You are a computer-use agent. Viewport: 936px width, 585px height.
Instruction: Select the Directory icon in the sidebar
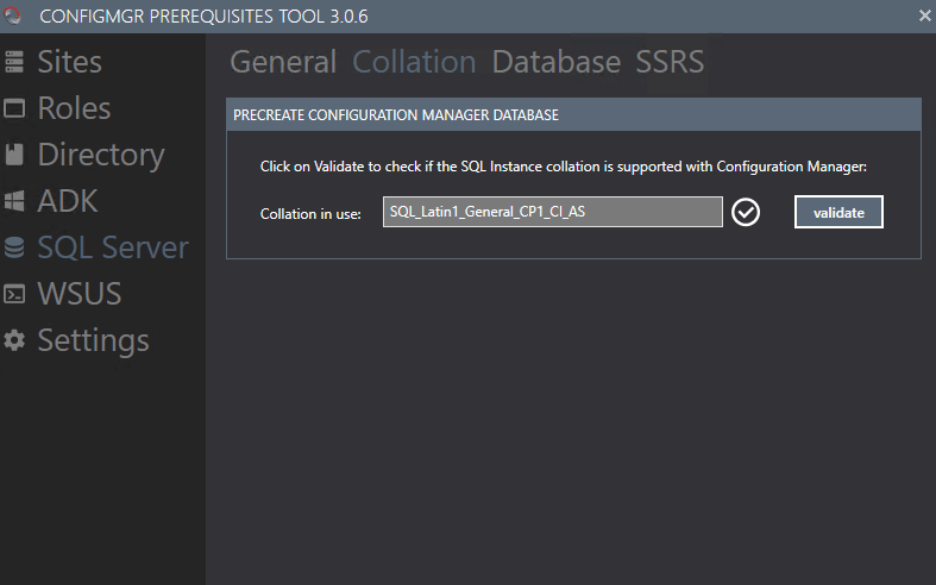pos(17,154)
